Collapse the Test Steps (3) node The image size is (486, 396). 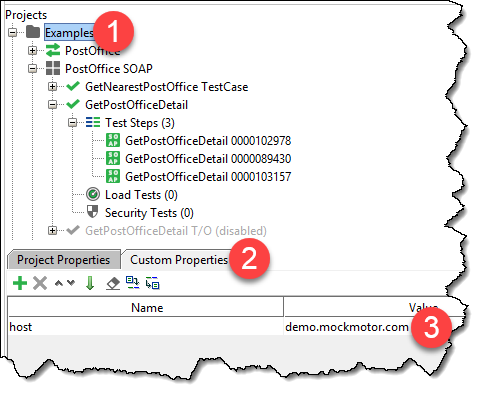72,123
